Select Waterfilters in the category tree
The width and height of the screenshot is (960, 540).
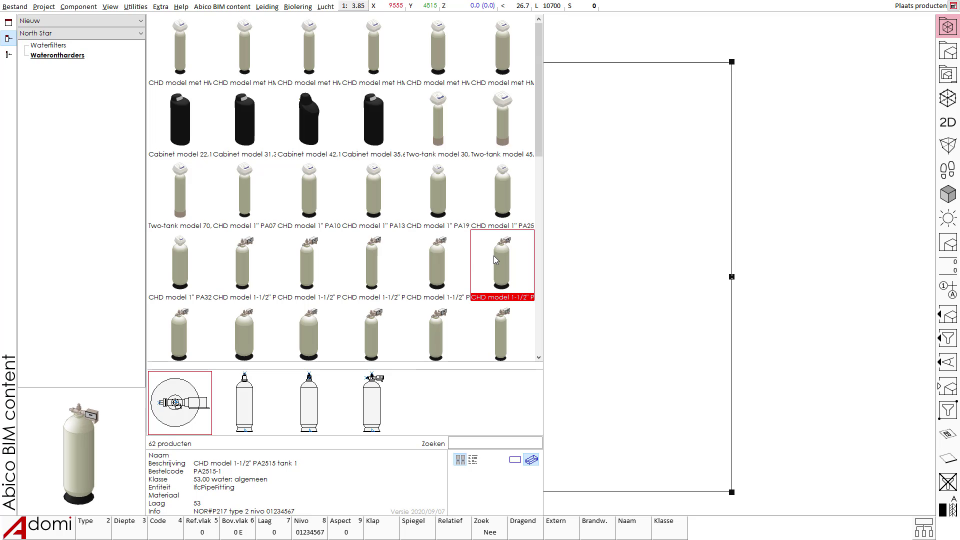[x=48, y=46]
